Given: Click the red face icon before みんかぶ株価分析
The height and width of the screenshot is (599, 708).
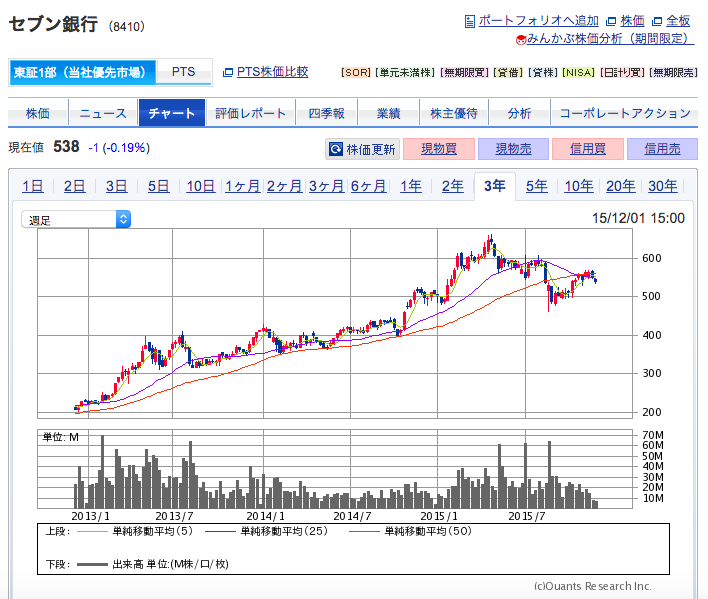Looking at the screenshot, I should pos(521,40).
